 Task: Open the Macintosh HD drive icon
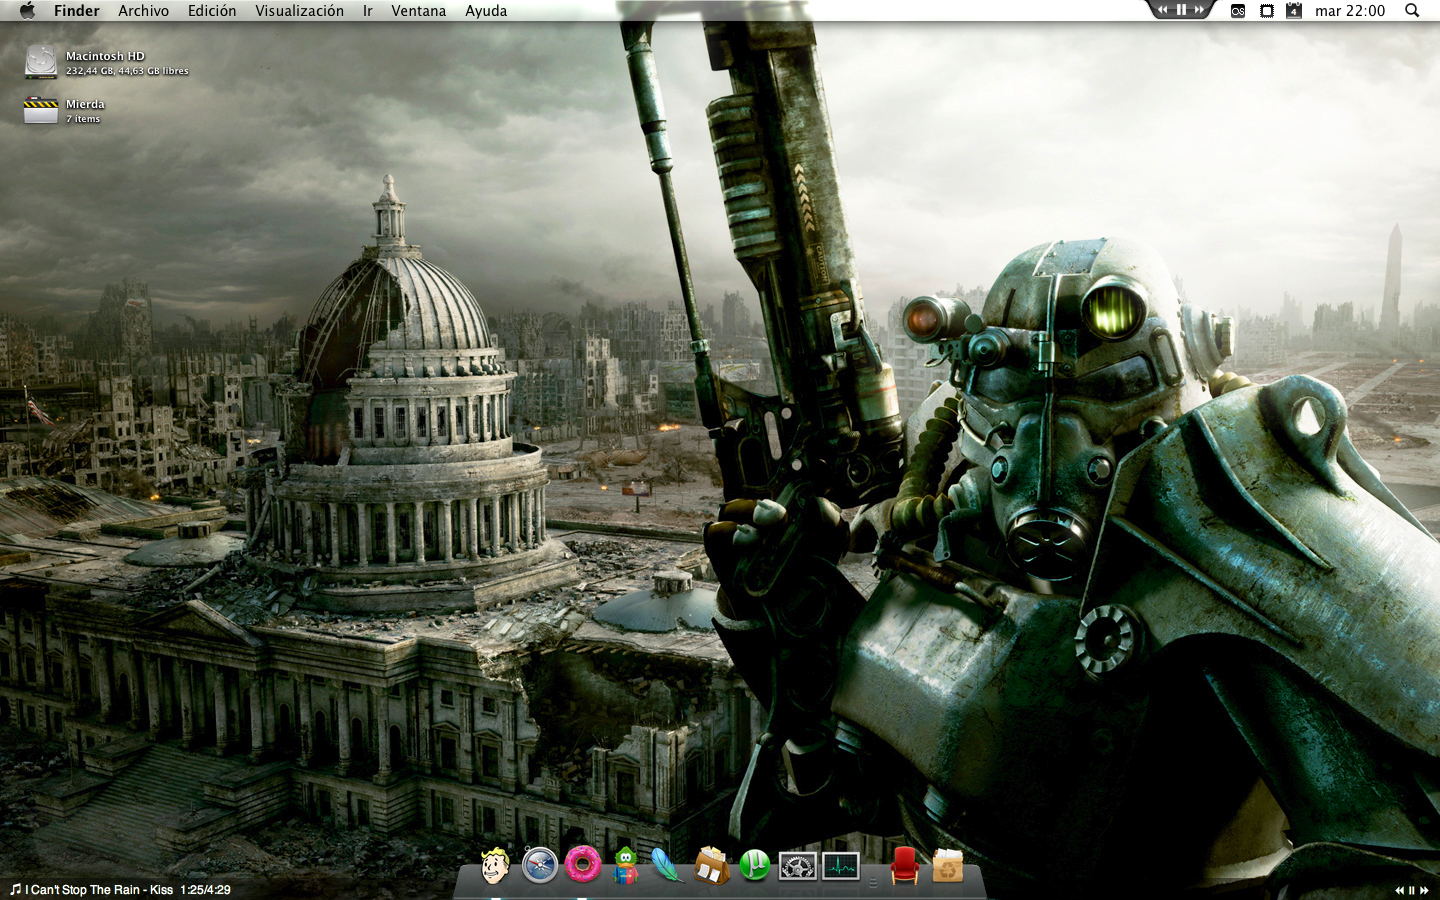click(41, 62)
